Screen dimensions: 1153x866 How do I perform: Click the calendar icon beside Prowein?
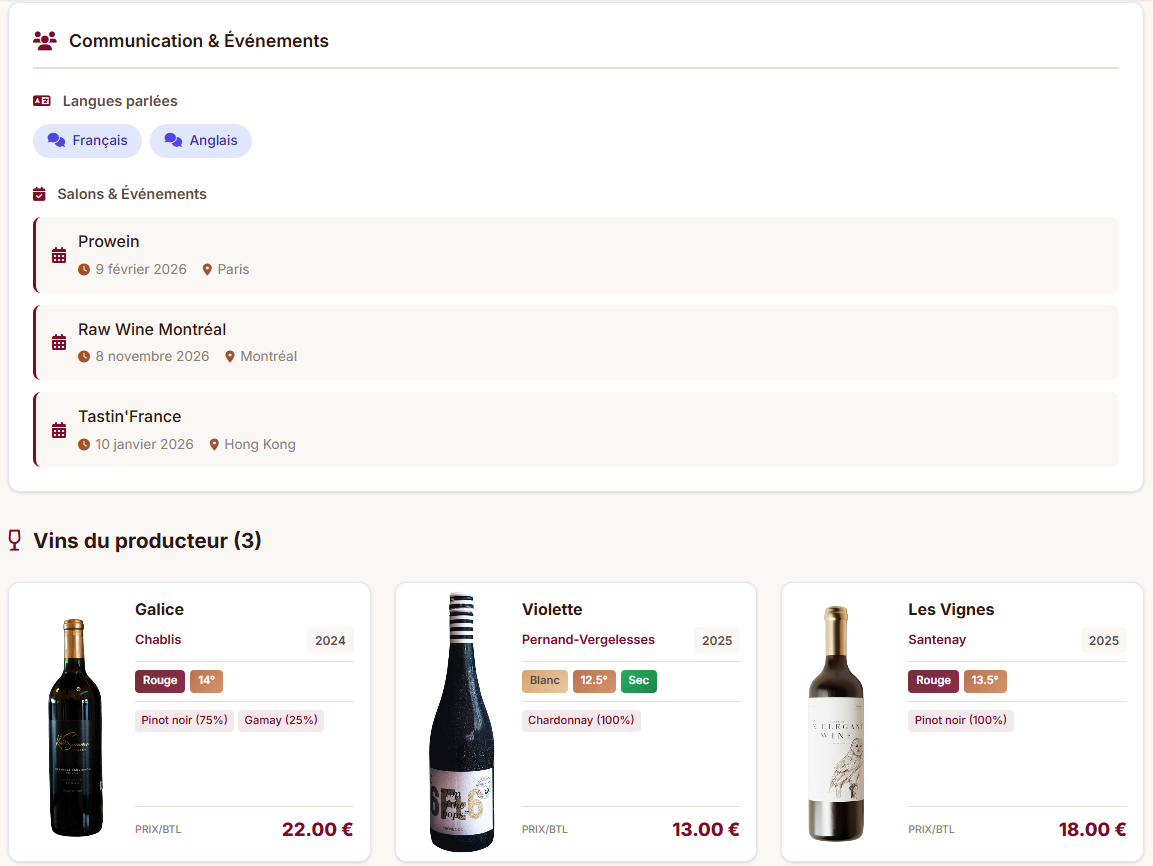point(59,255)
